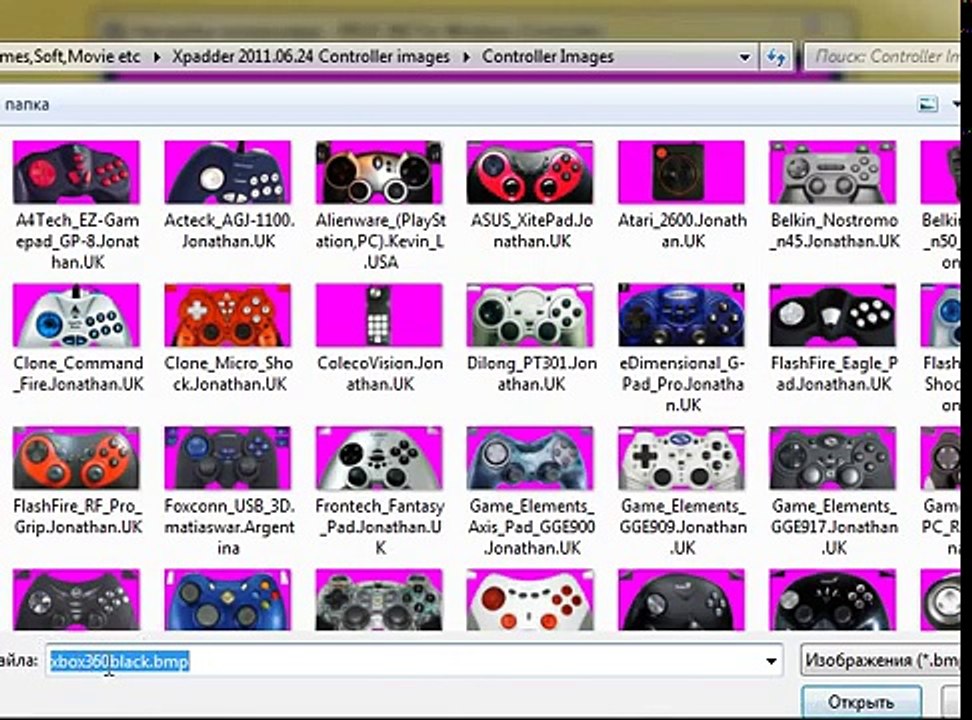Change the view with the view mode icon
972x720 pixels.
(927, 104)
